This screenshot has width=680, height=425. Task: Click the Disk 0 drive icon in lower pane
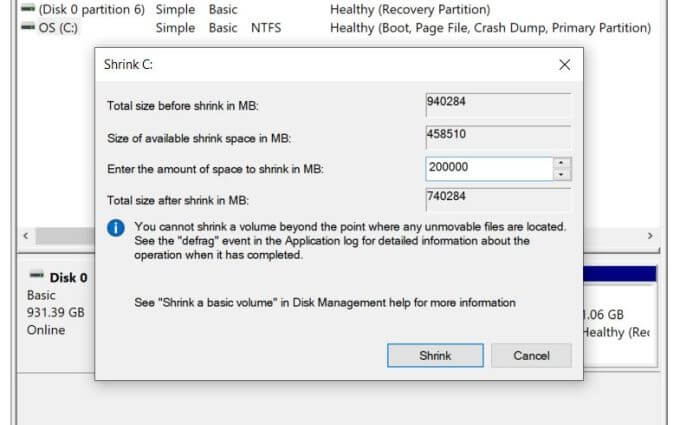36,276
